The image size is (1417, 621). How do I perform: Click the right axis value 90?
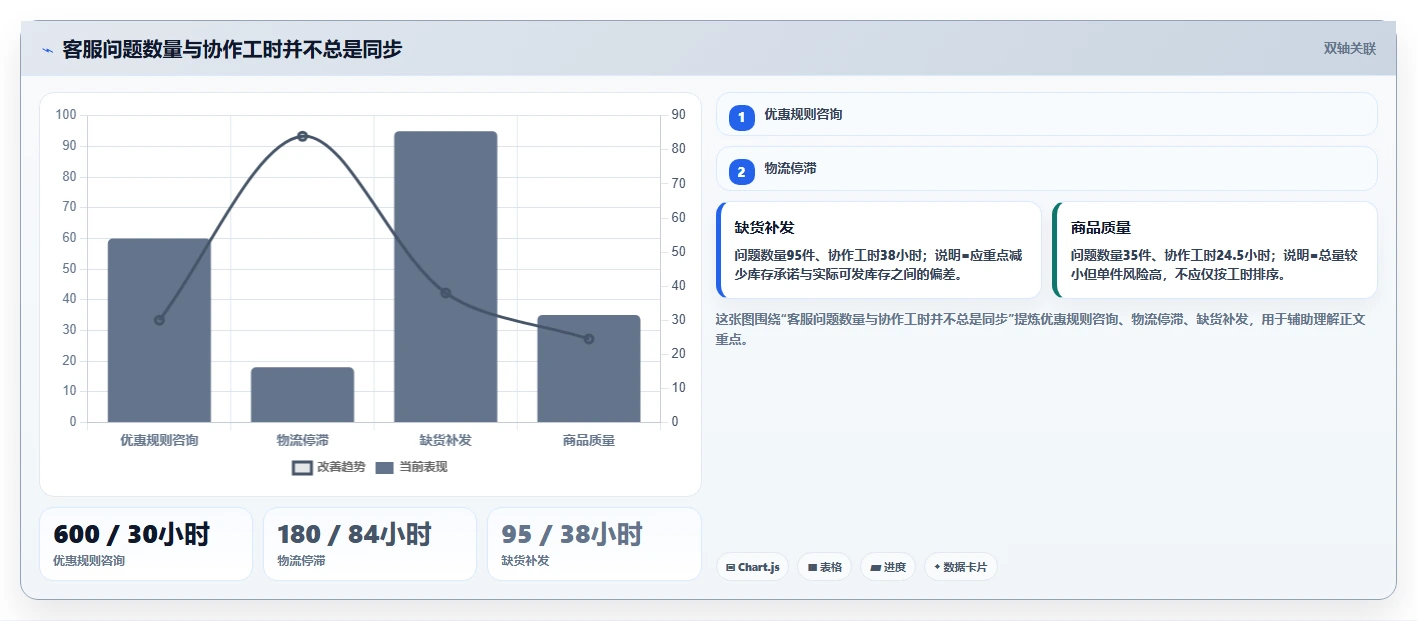coord(678,115)
